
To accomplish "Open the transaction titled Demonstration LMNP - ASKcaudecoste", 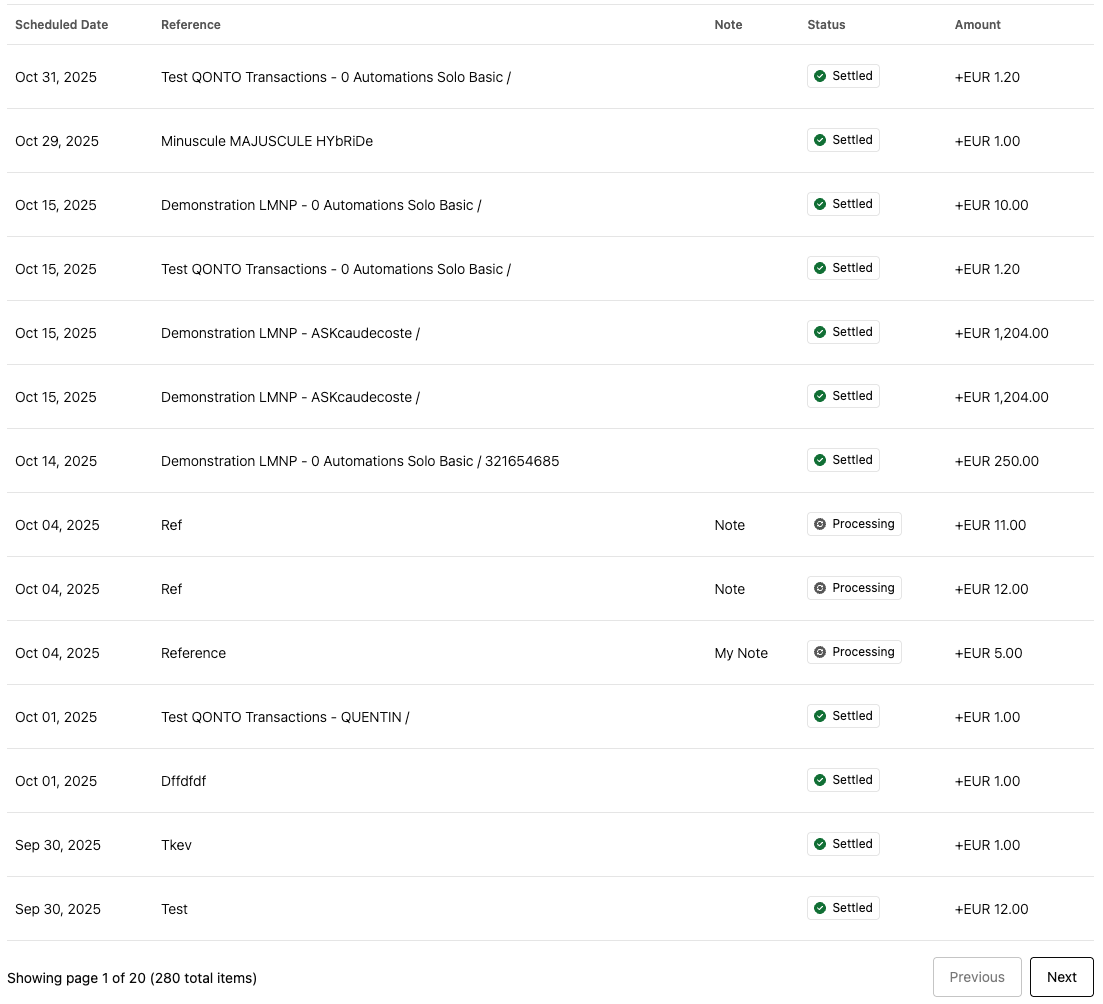I will click(289, 333).
